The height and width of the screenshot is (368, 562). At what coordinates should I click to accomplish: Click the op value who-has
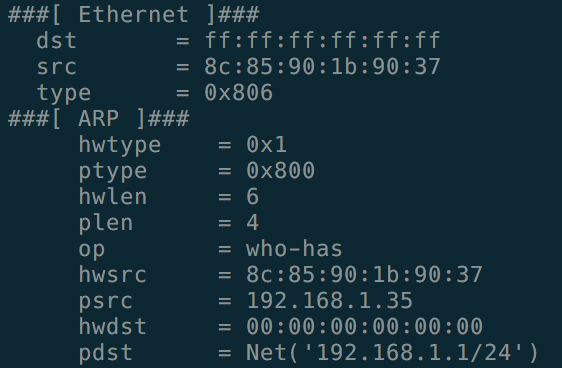pos(294,249)
